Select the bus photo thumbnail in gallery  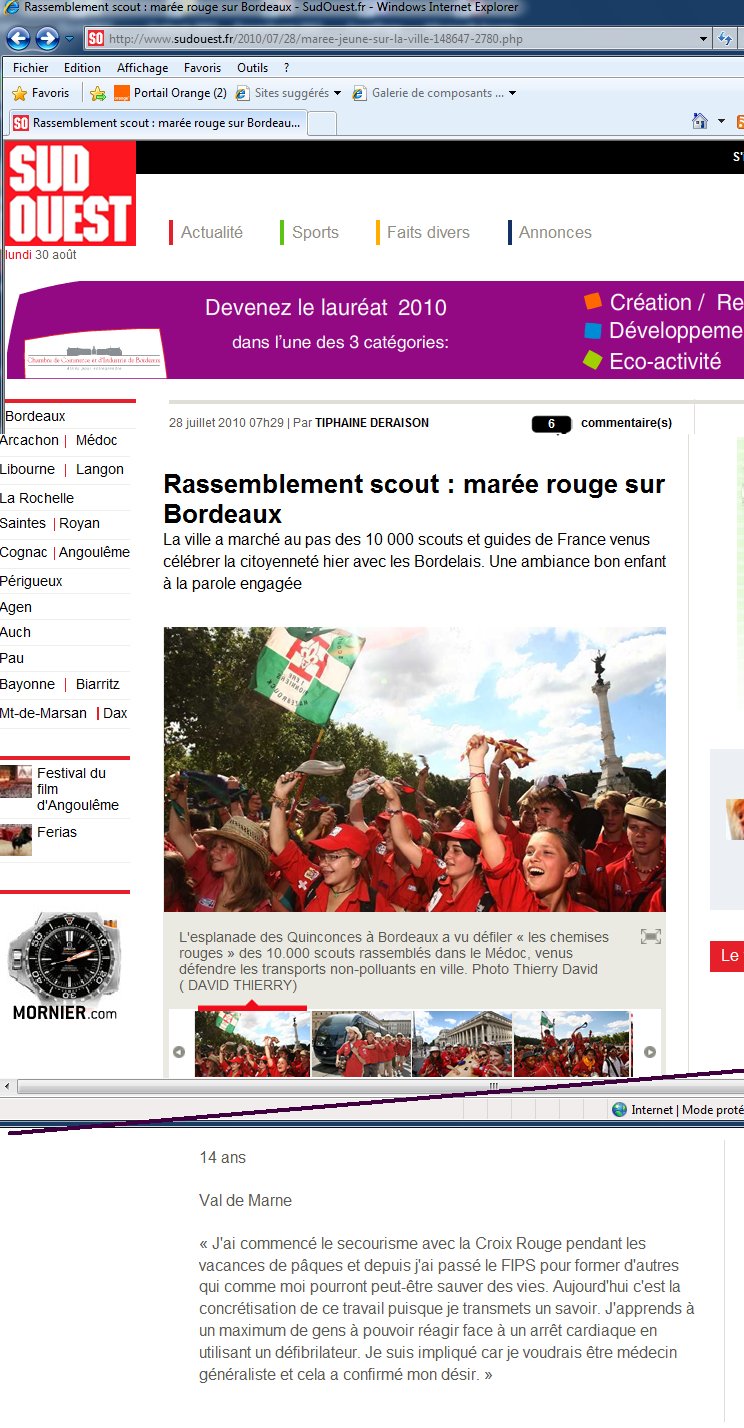click(361, 1043)
